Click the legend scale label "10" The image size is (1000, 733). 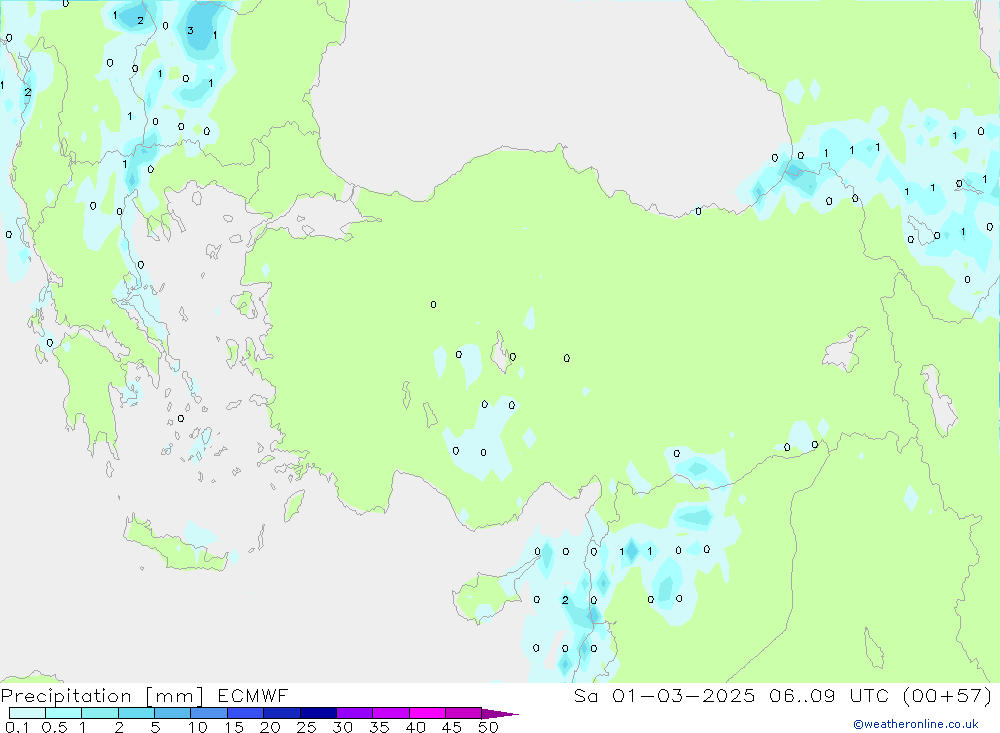click(198, 727)
